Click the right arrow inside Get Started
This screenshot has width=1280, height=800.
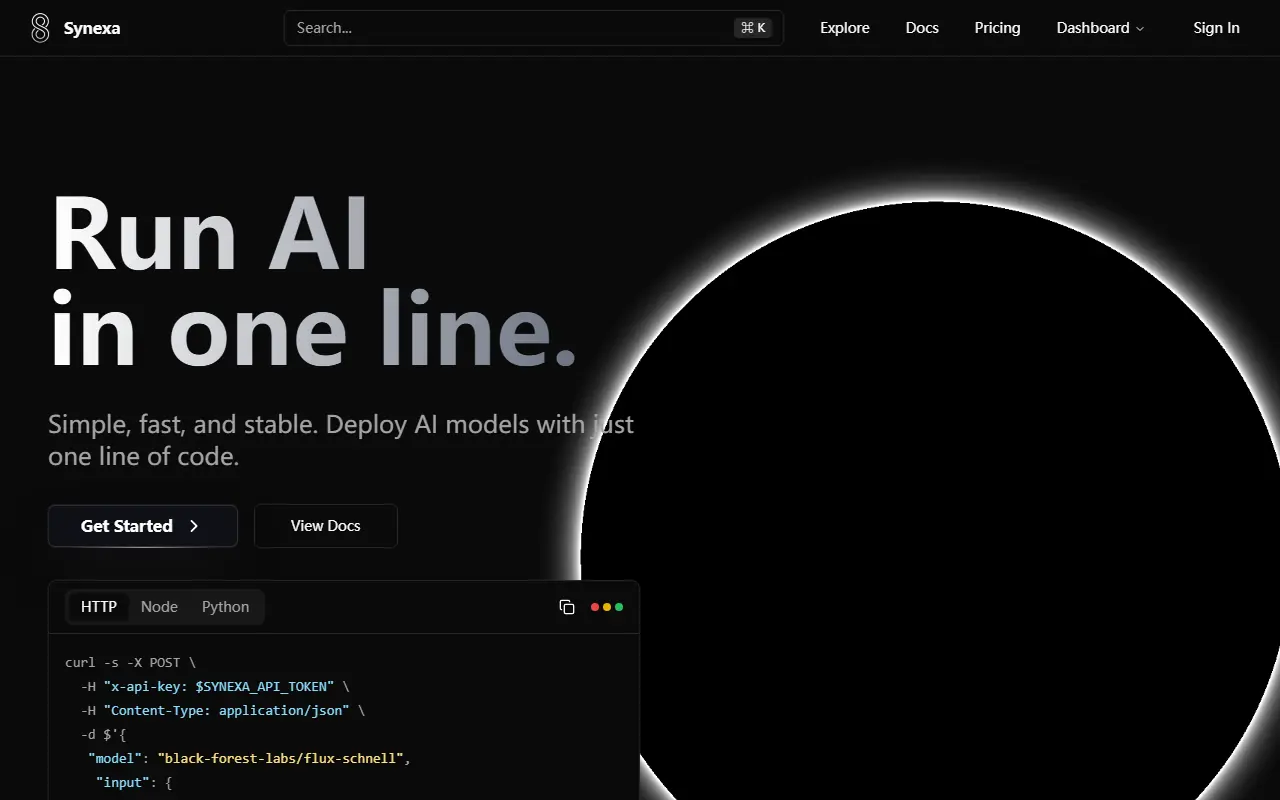(x=194, y=526)
